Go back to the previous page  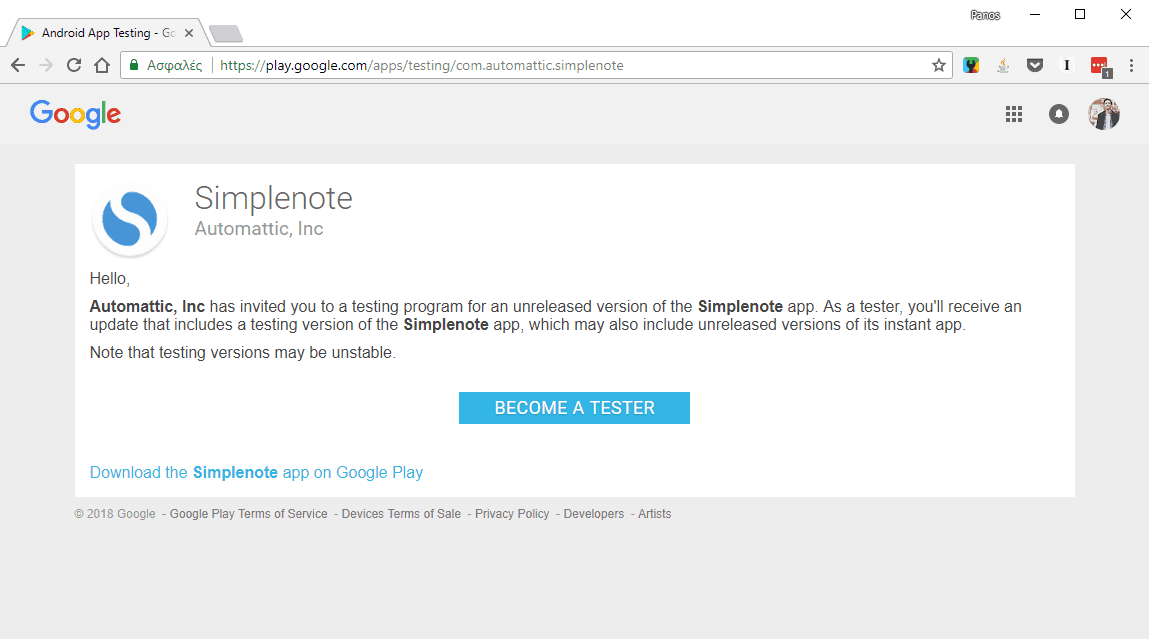click(18, 65)
